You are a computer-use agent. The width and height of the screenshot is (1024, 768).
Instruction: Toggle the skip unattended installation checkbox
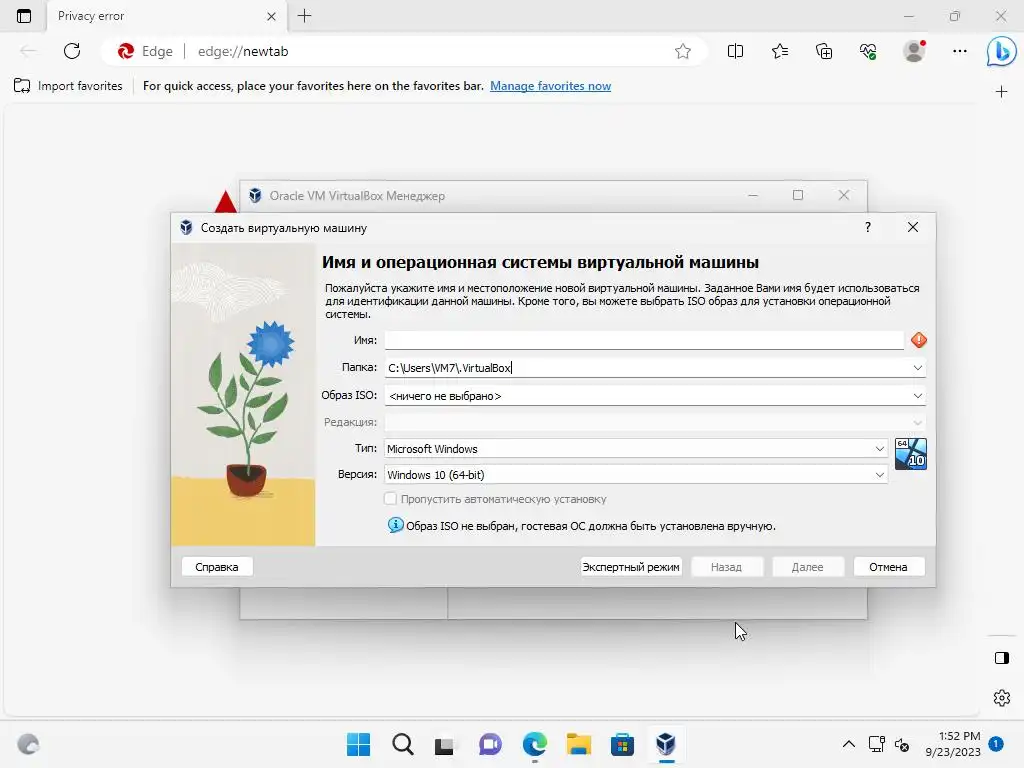point(390,499)
